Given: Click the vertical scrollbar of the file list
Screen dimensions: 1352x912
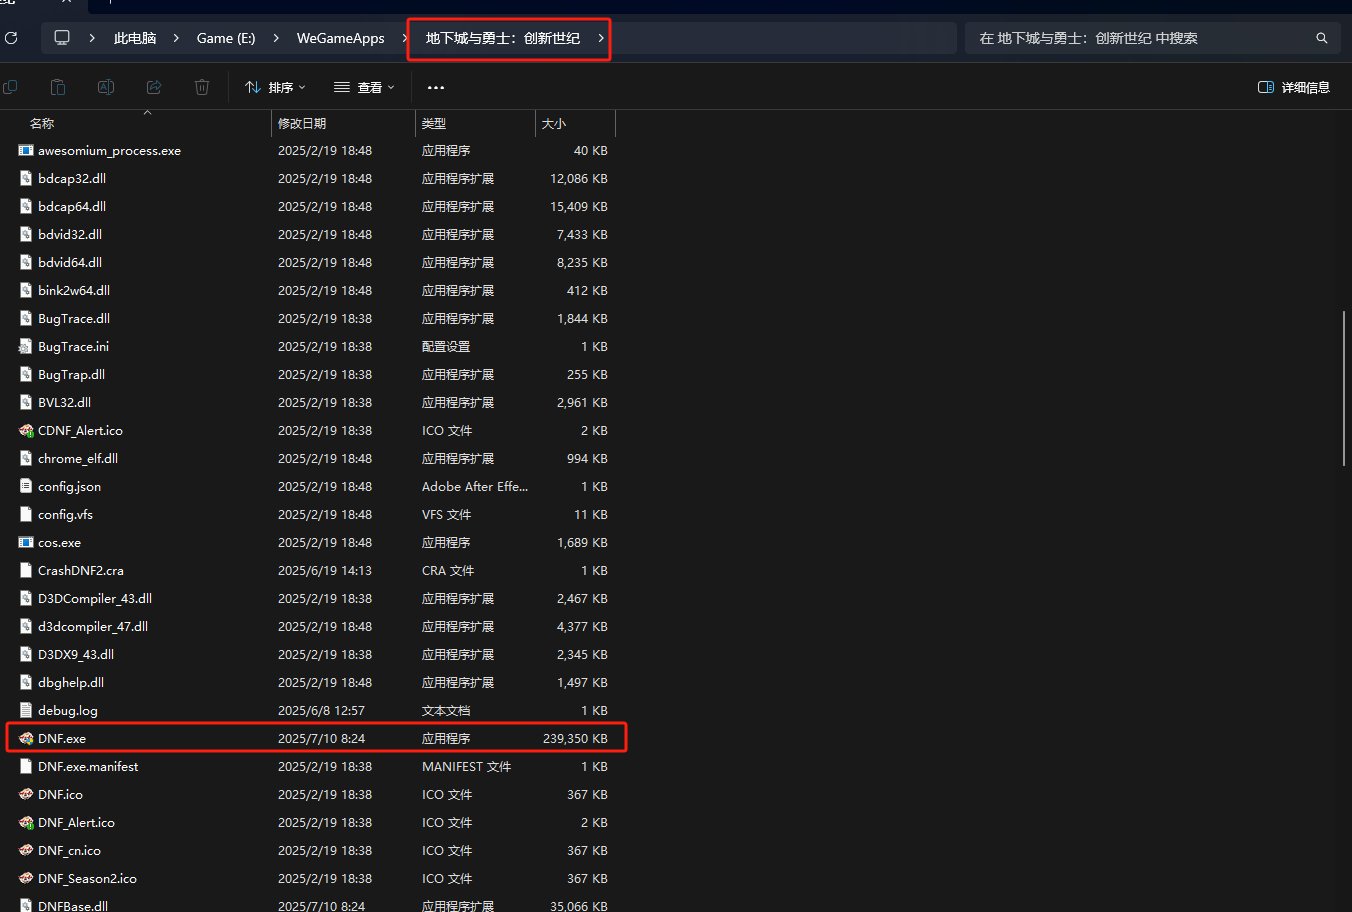Looking at the screenshot, I should [x=1344, y=388].
